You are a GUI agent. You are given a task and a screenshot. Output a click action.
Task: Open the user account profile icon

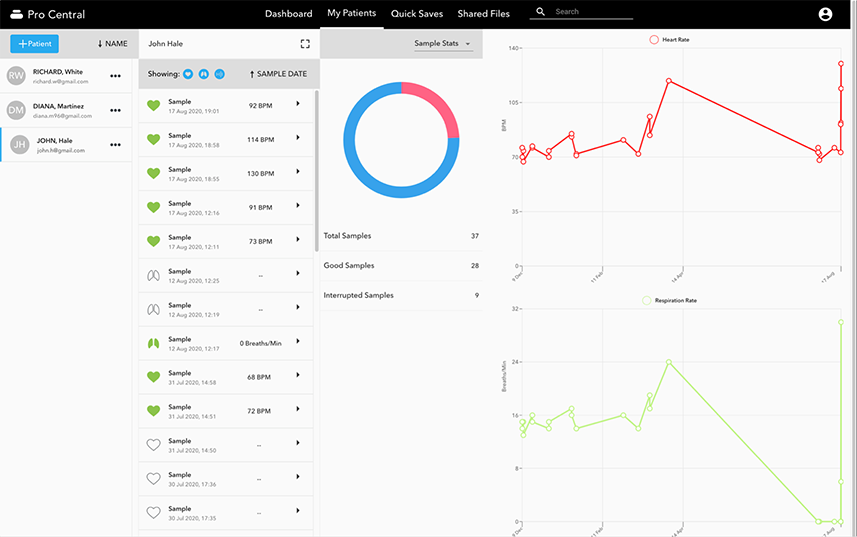click(x=825, y=14)
